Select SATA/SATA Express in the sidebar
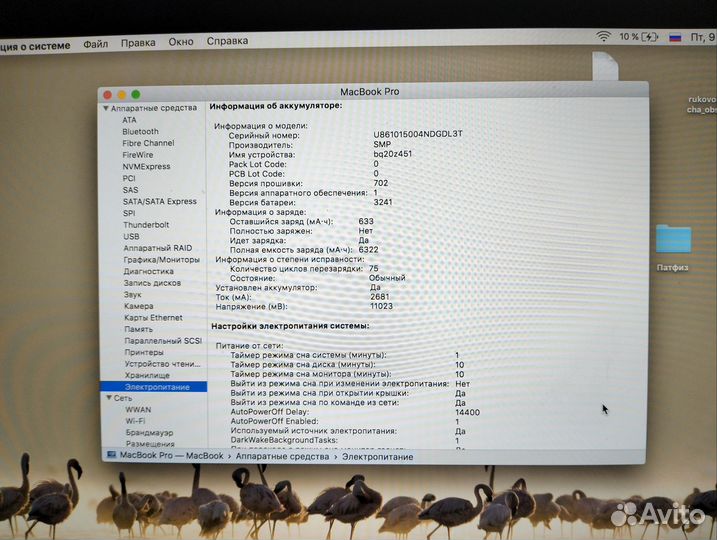 [x=160, y=201]
